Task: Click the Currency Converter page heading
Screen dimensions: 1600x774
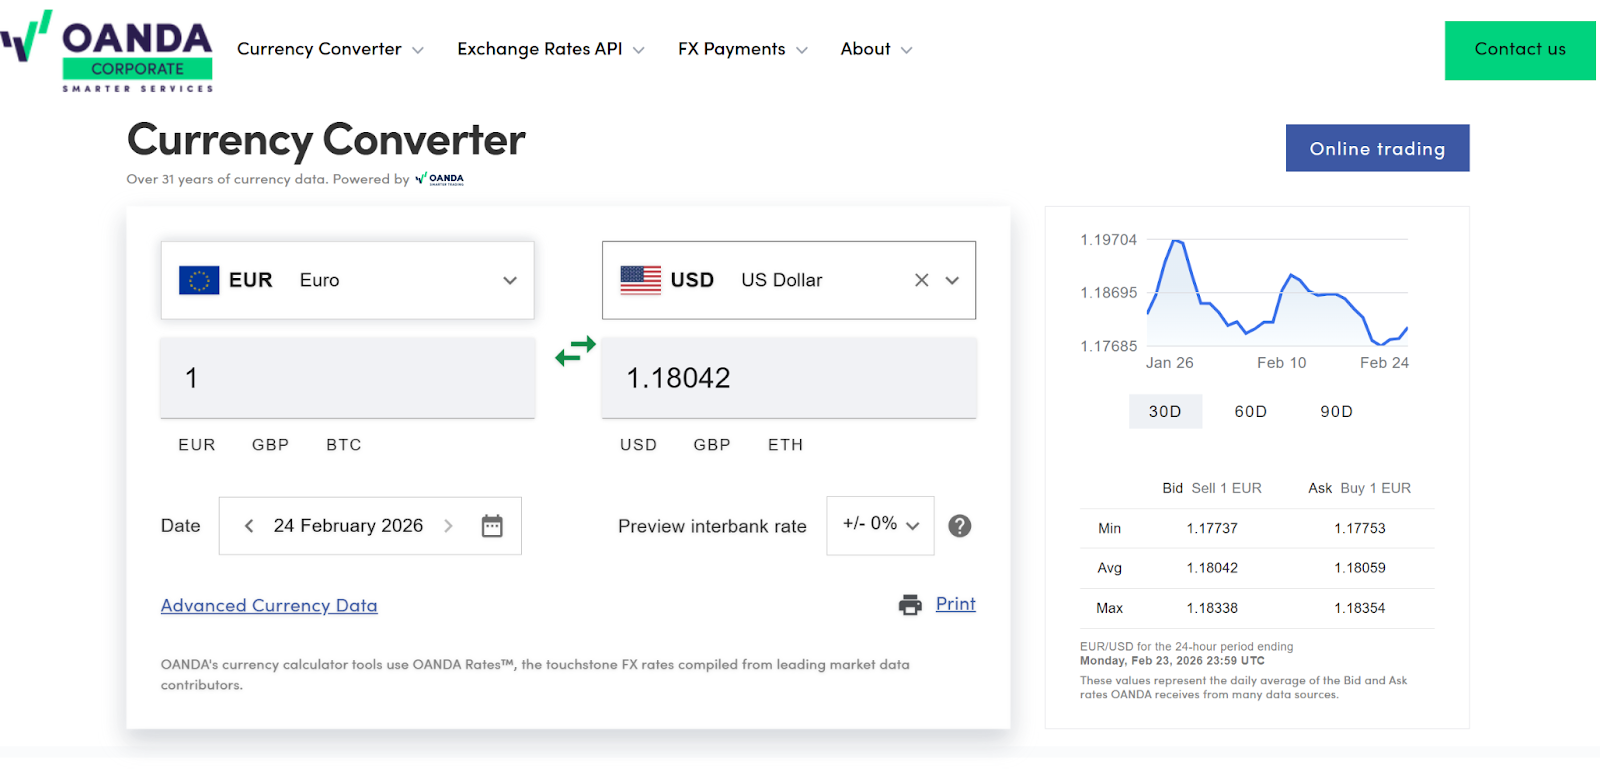Action: tap(326, 140)
